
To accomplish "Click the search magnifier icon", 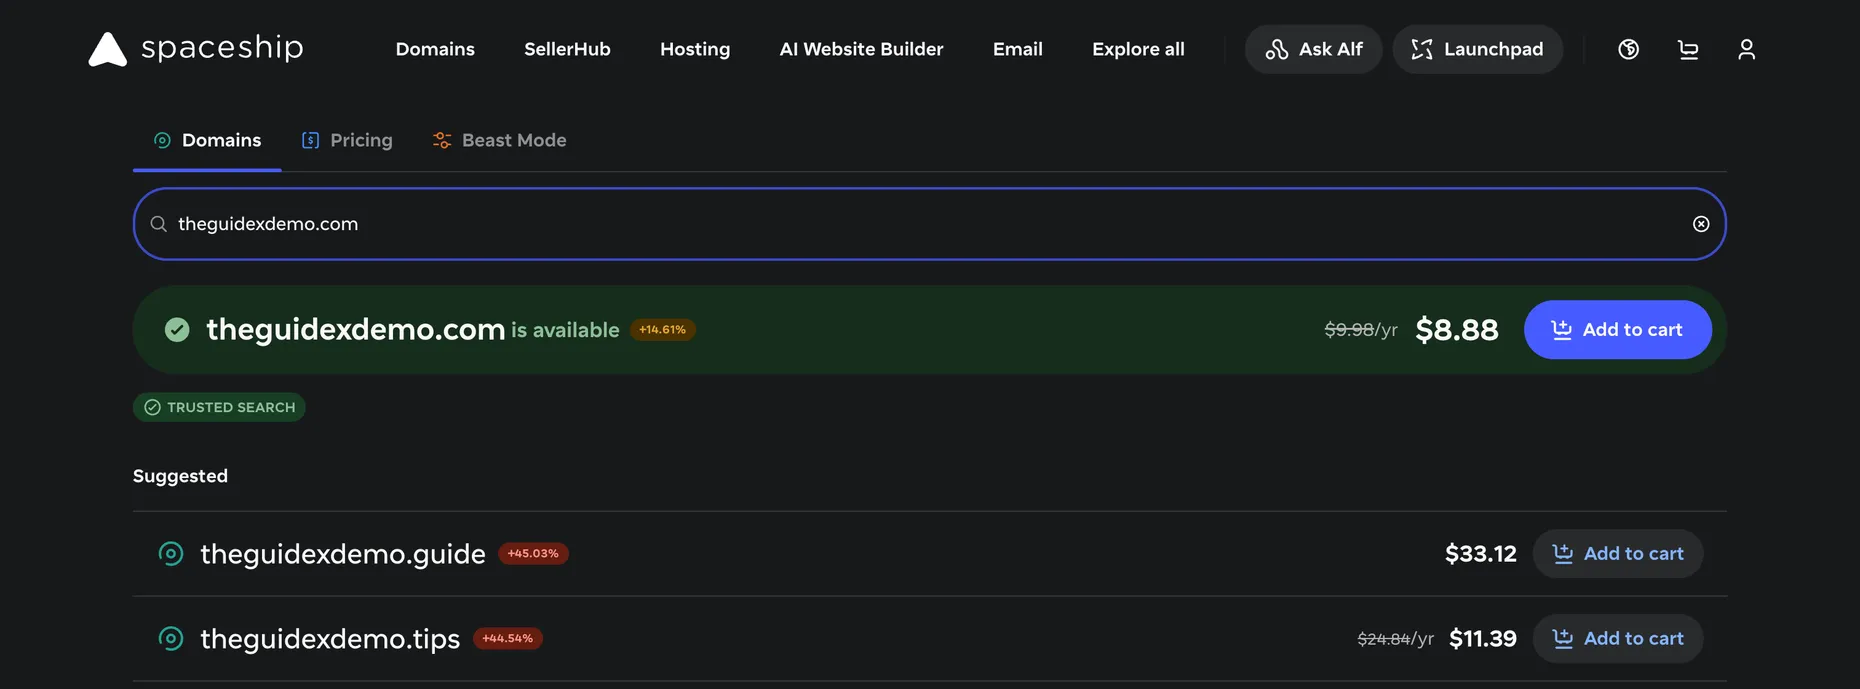I will tap(158, 224).
